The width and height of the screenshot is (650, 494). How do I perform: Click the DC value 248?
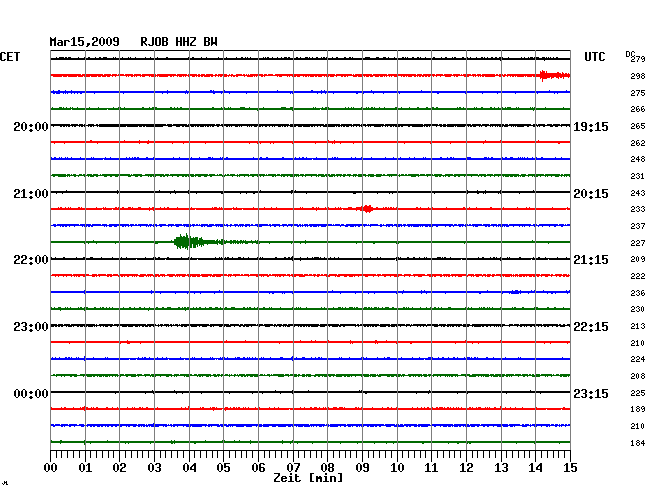coord(638,159)
